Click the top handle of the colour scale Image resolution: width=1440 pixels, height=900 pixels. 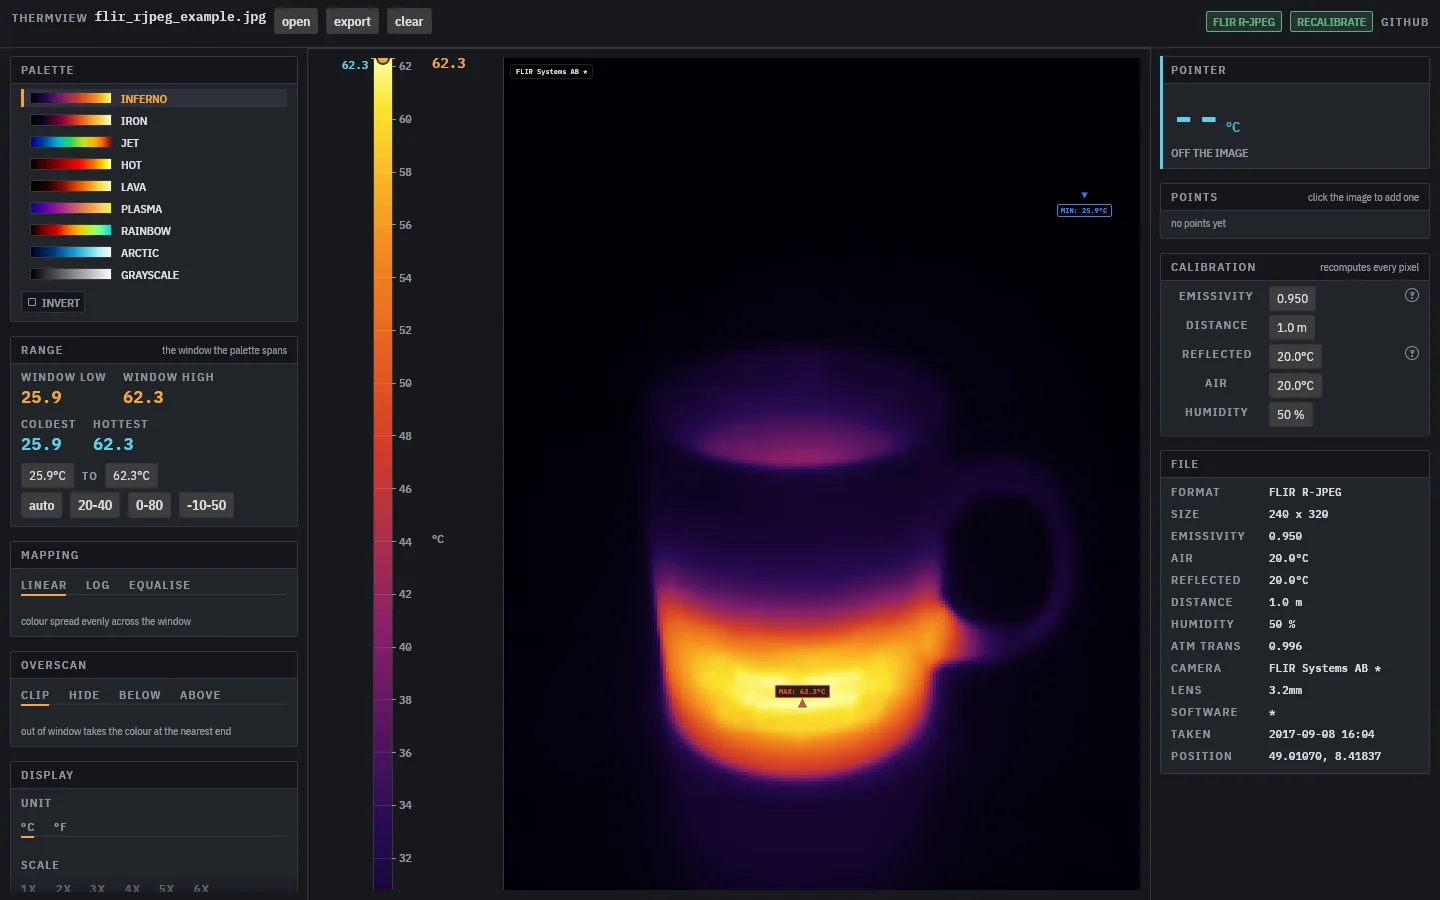[383, 59]
